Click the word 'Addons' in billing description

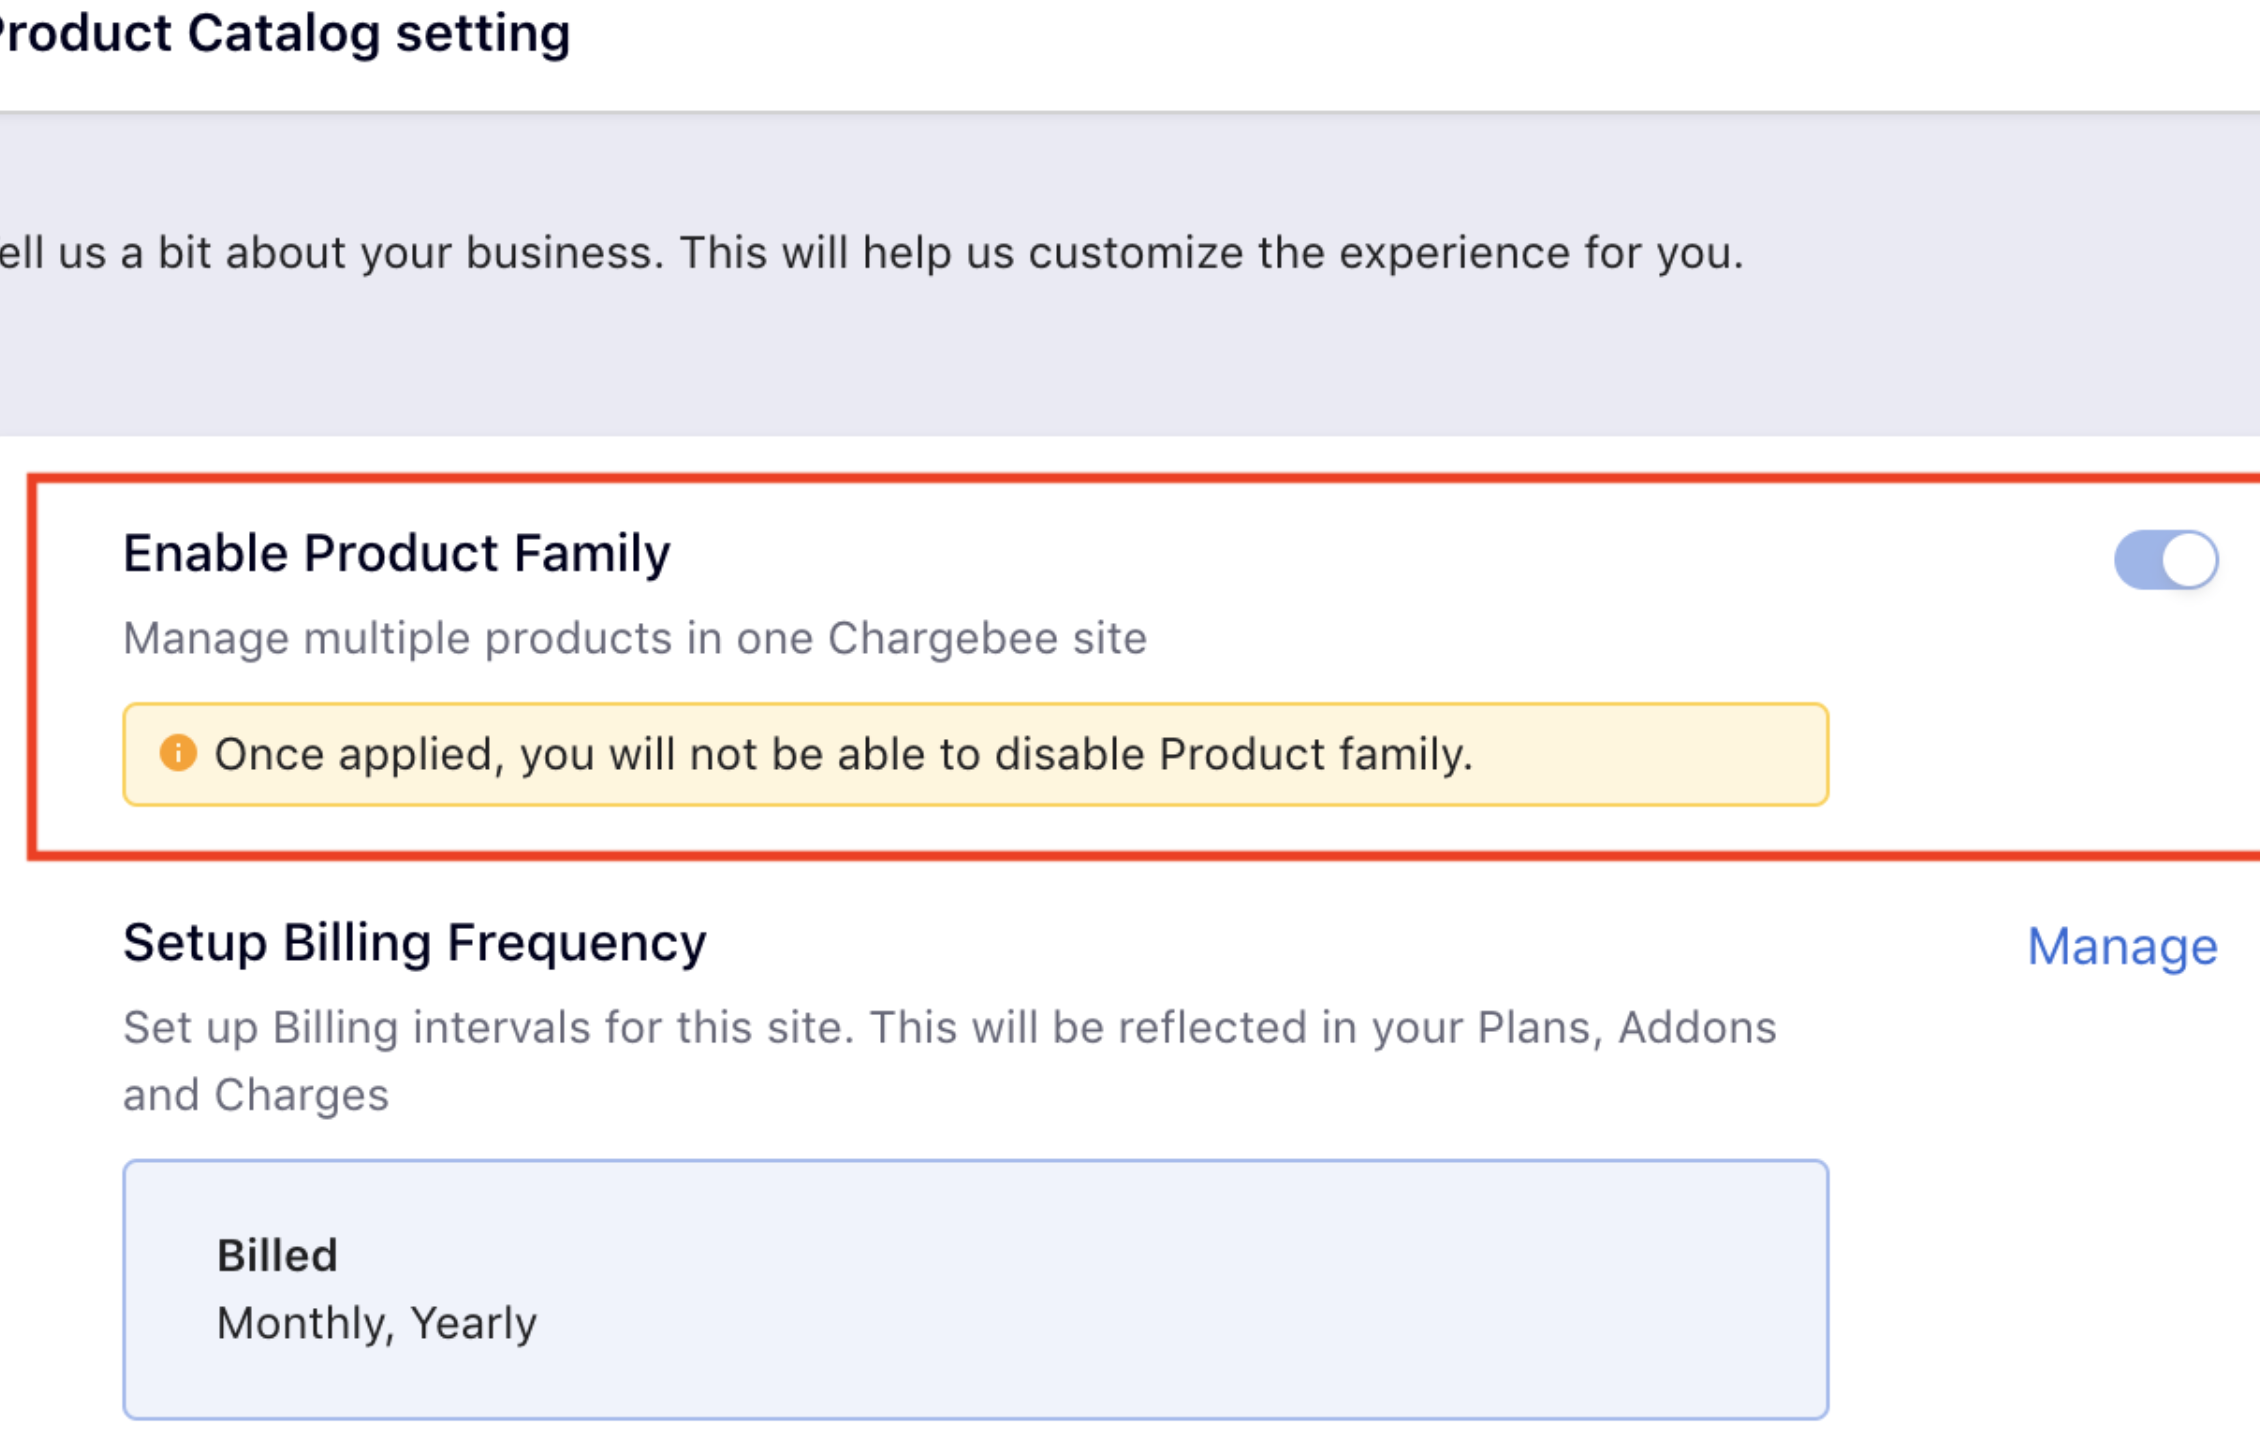tap(1696, 1028)
